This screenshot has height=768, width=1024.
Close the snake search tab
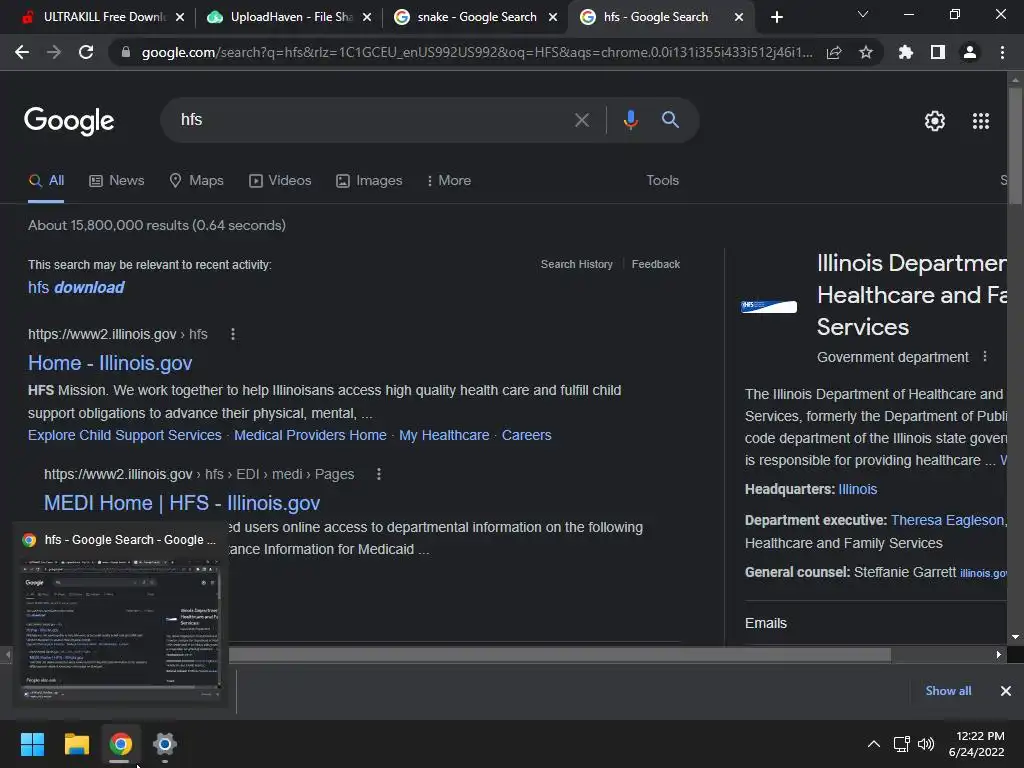pos(553,17)
